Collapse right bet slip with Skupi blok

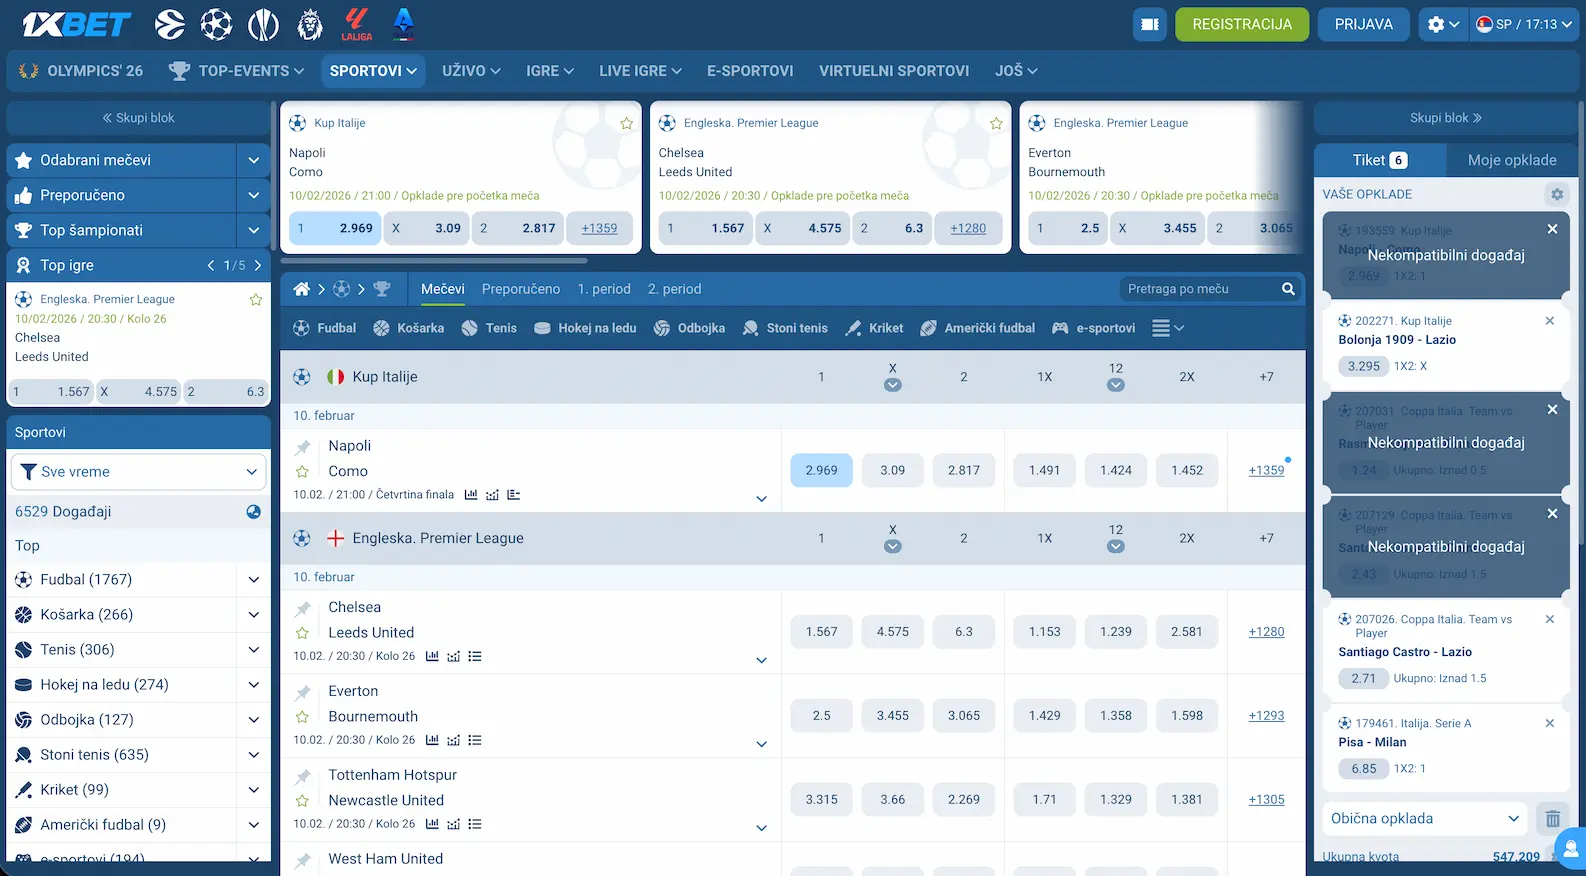click(x=1446, y=118)
